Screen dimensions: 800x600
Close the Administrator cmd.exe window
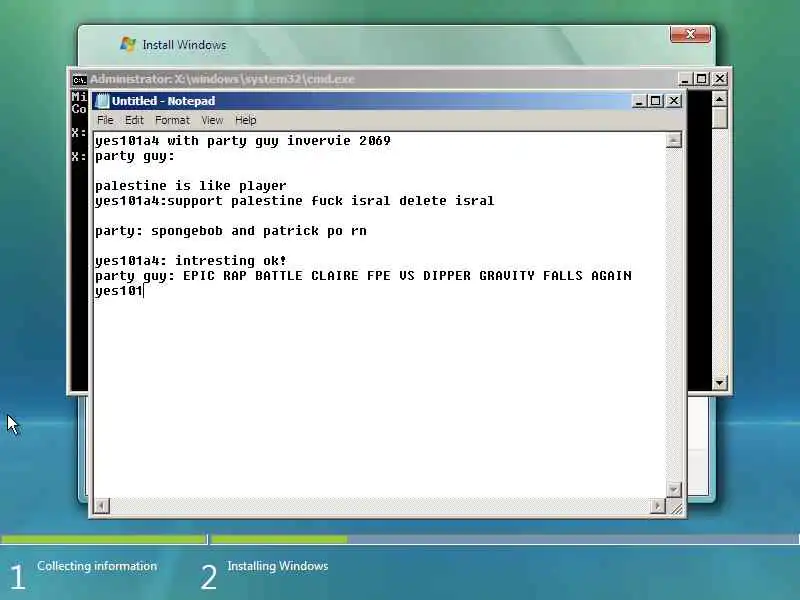pos(720,79)
